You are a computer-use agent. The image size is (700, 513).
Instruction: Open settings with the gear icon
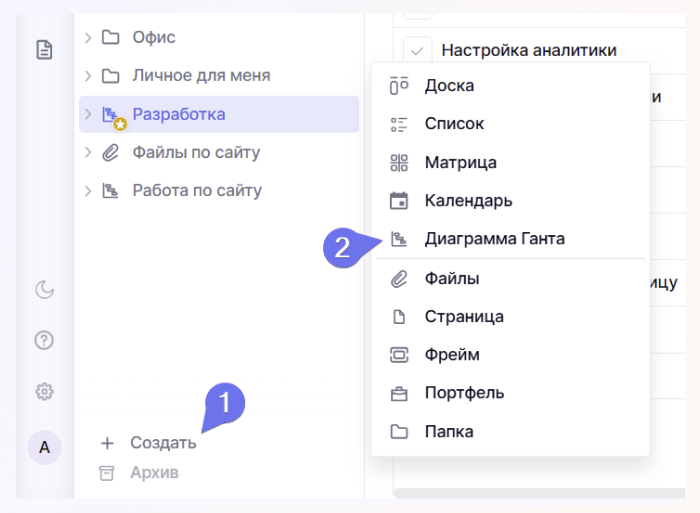[x=44, y=391]
